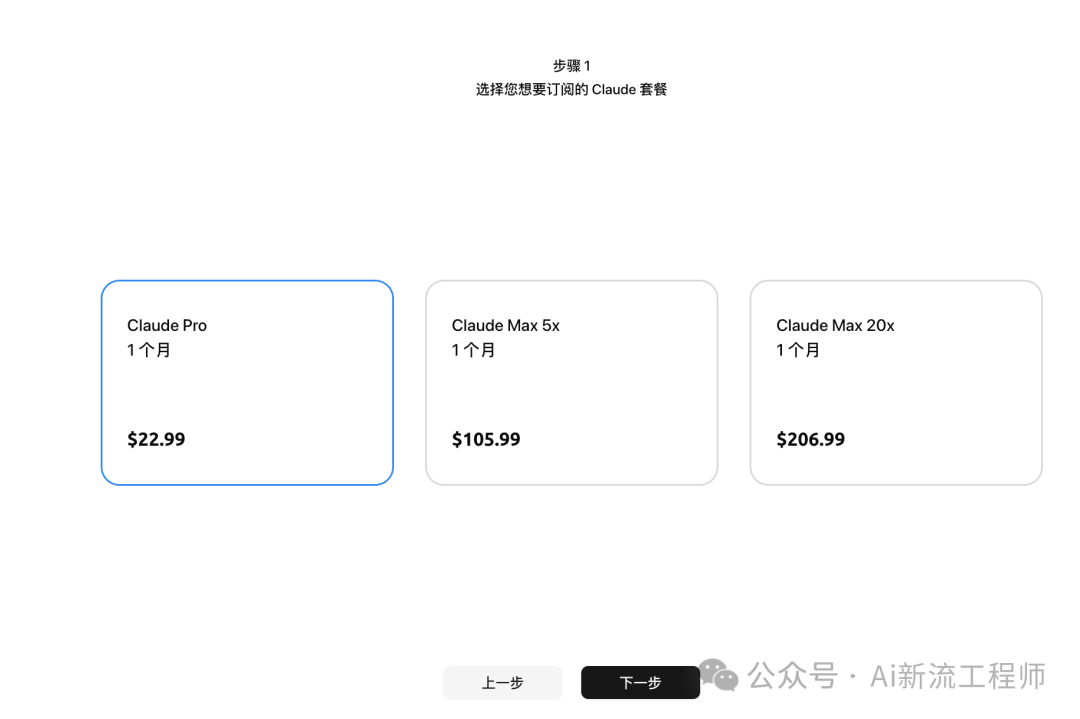Click the WeChat logo icon in watermark

(x=719, y=676)
